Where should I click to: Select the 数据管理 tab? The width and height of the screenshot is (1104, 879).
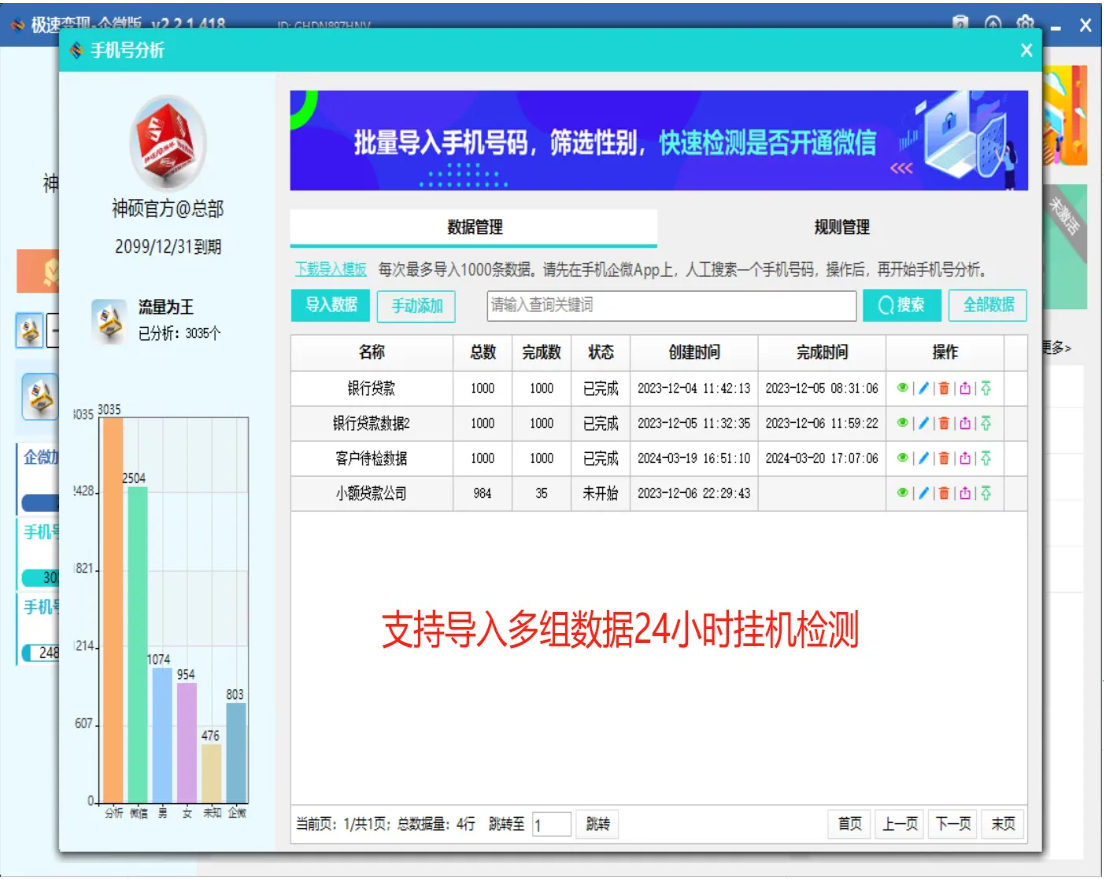click(x=475, y=227)
